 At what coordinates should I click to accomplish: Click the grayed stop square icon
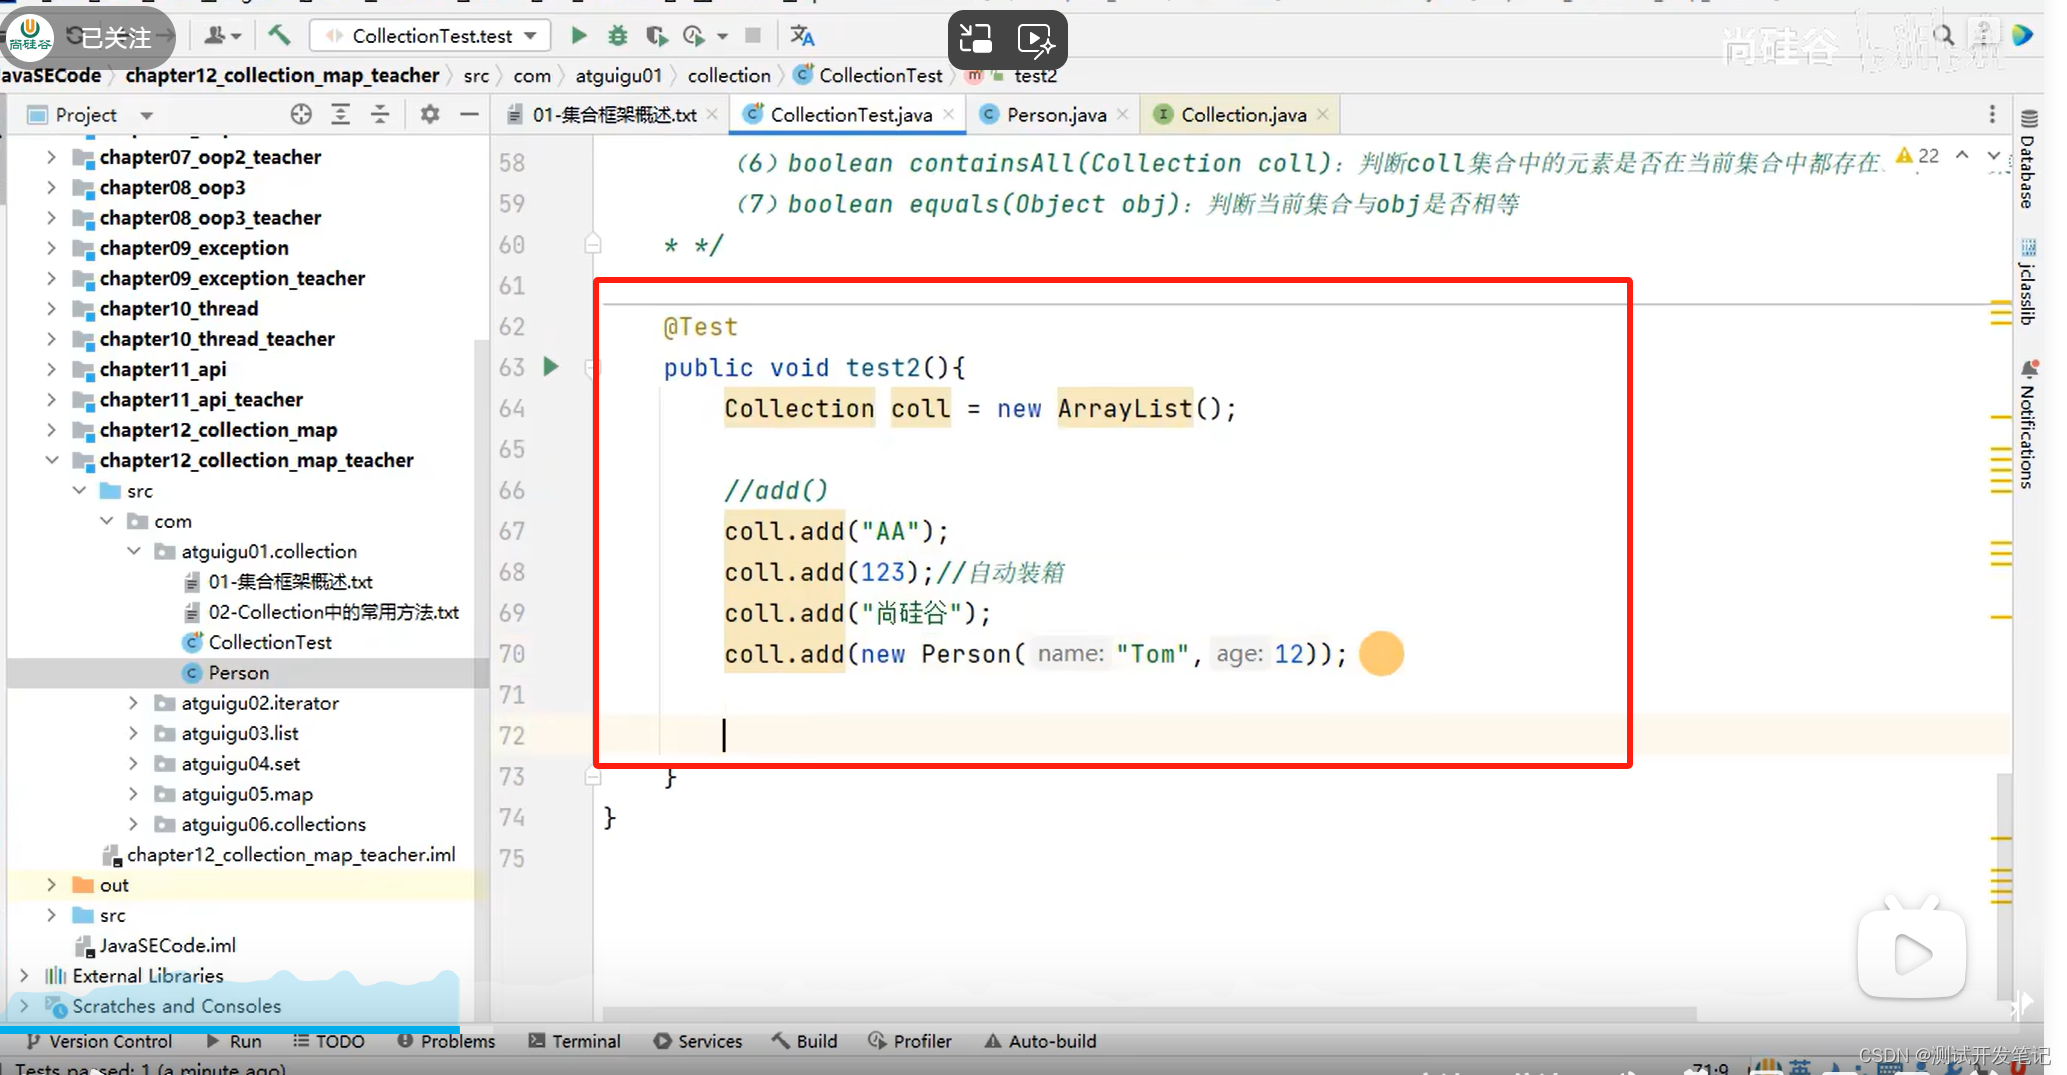(x=753, y=36)
